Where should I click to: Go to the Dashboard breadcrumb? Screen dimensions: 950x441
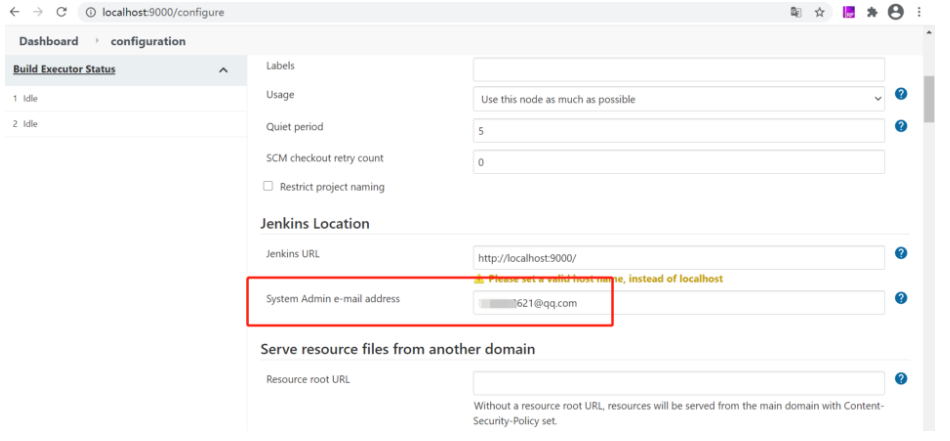pos(48,41)
